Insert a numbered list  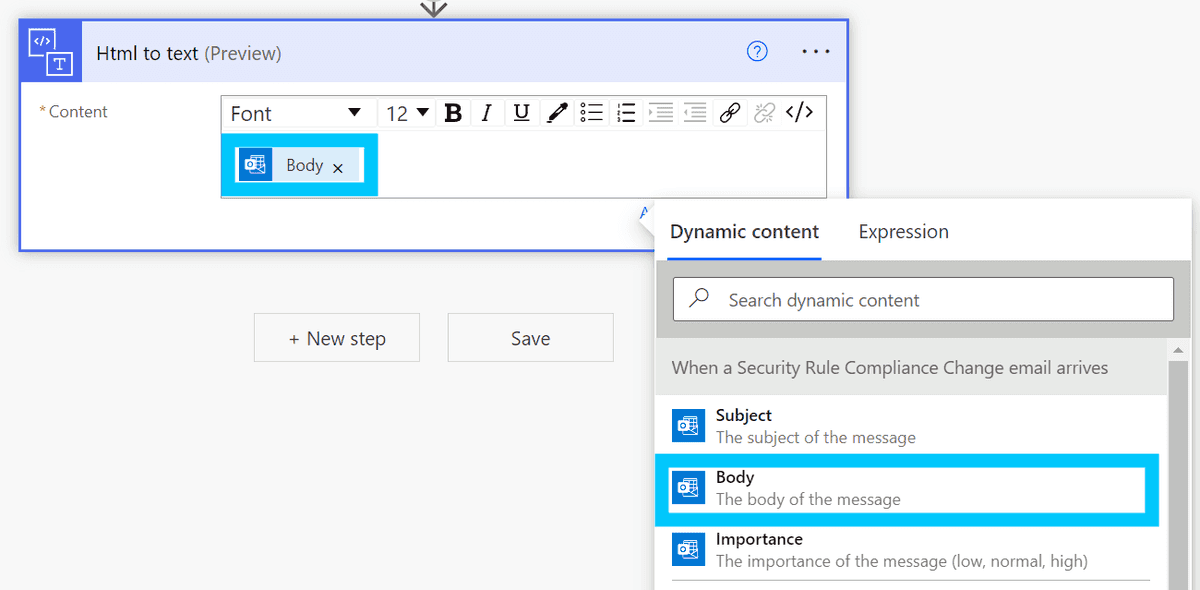point(626,113)
